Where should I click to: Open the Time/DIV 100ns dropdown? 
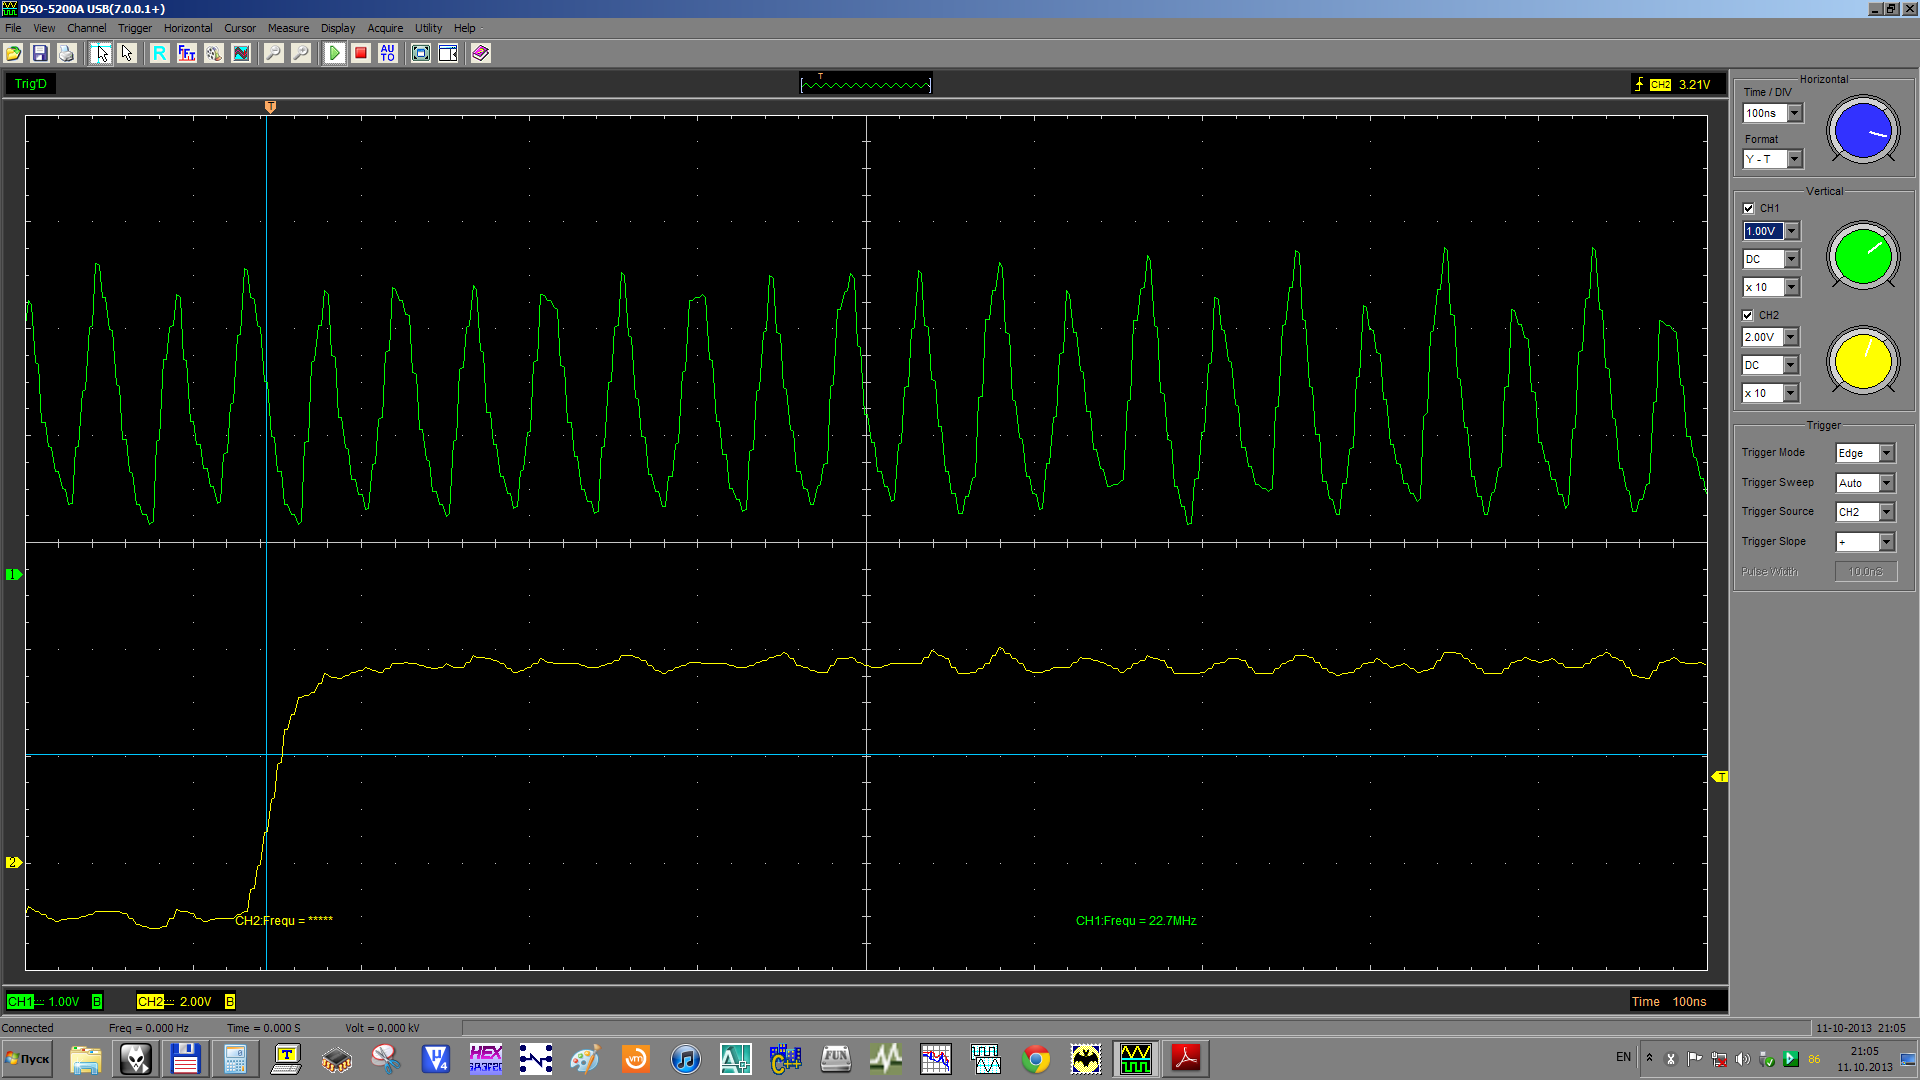click(1794, 113)
